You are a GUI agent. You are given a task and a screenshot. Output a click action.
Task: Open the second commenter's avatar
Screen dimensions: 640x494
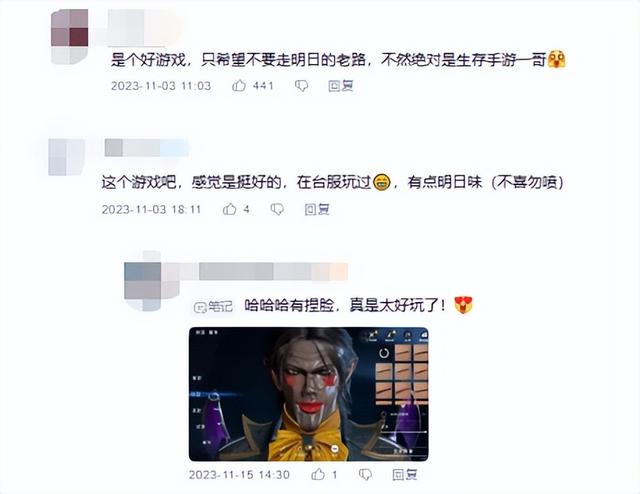tap(67, 157)
